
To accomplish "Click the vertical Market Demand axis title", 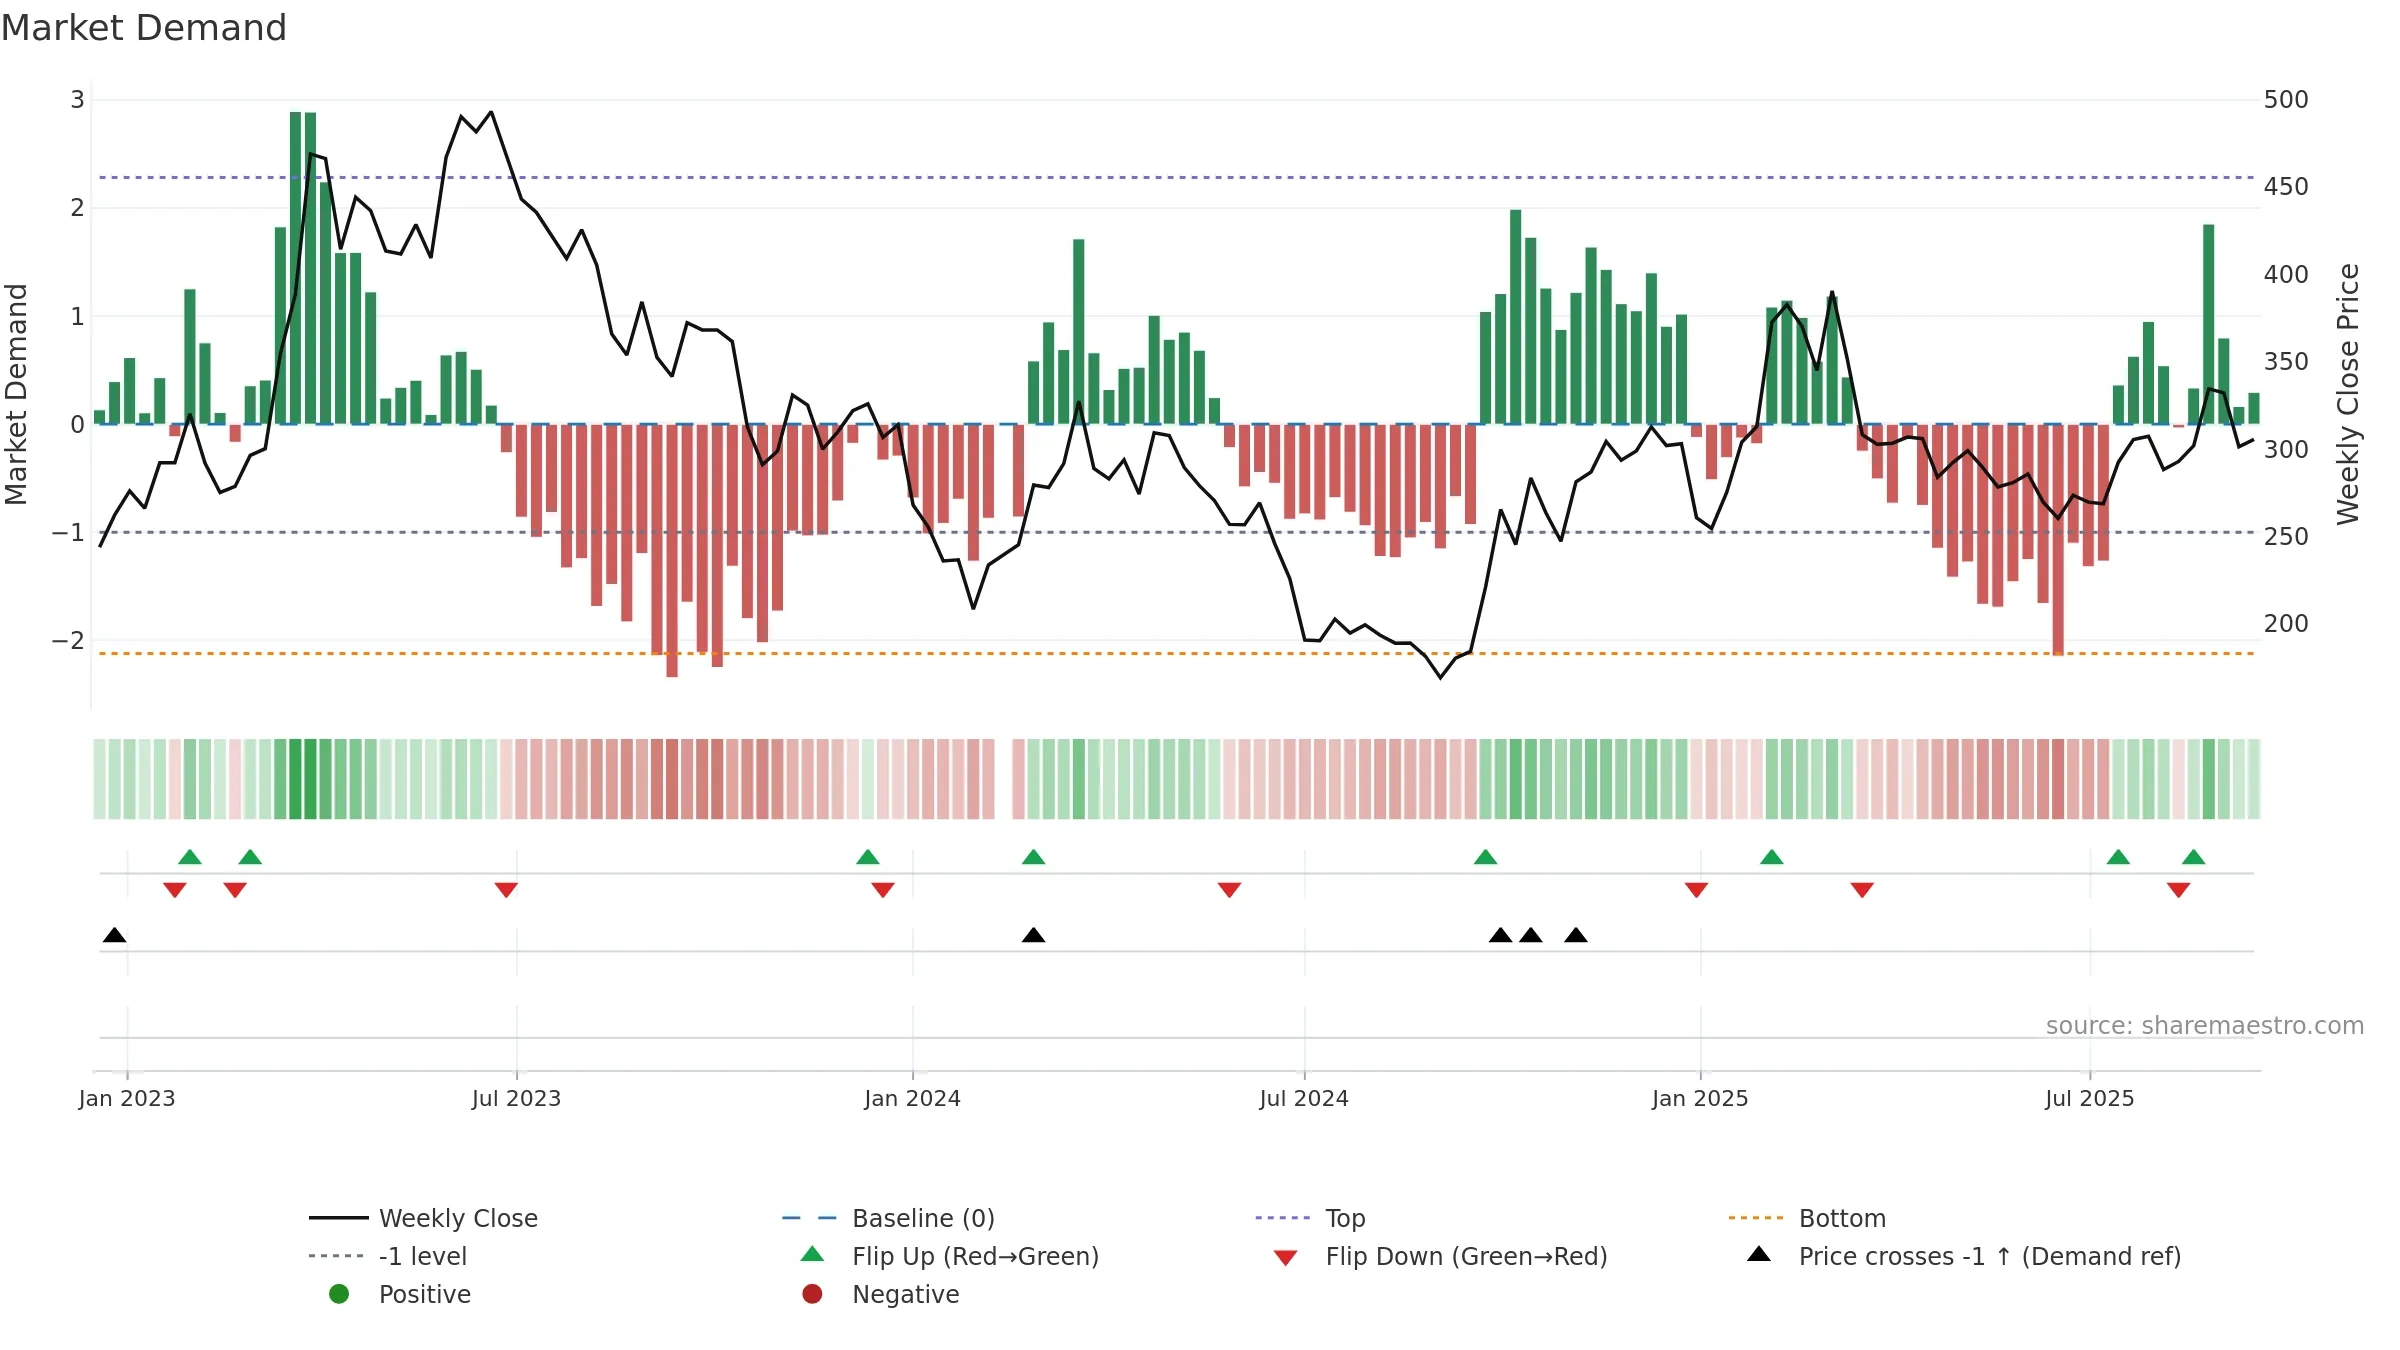I will coord(16,394).
